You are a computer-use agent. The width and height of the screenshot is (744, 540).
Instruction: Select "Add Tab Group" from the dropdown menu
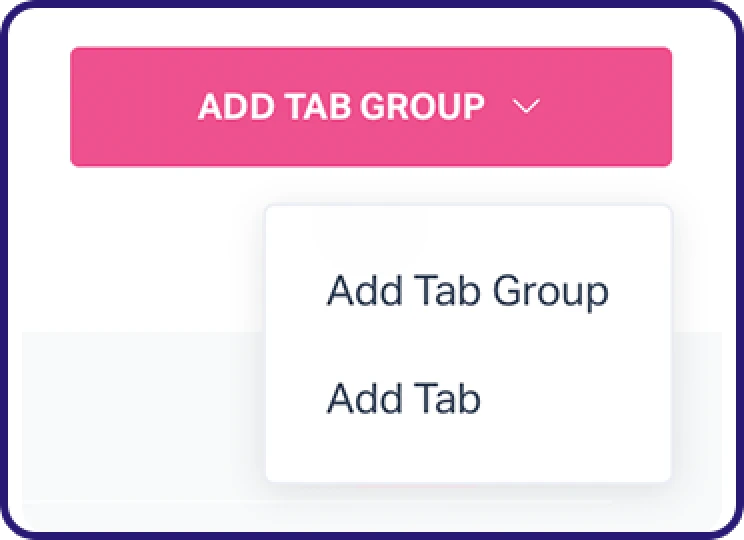pos(467,291)
